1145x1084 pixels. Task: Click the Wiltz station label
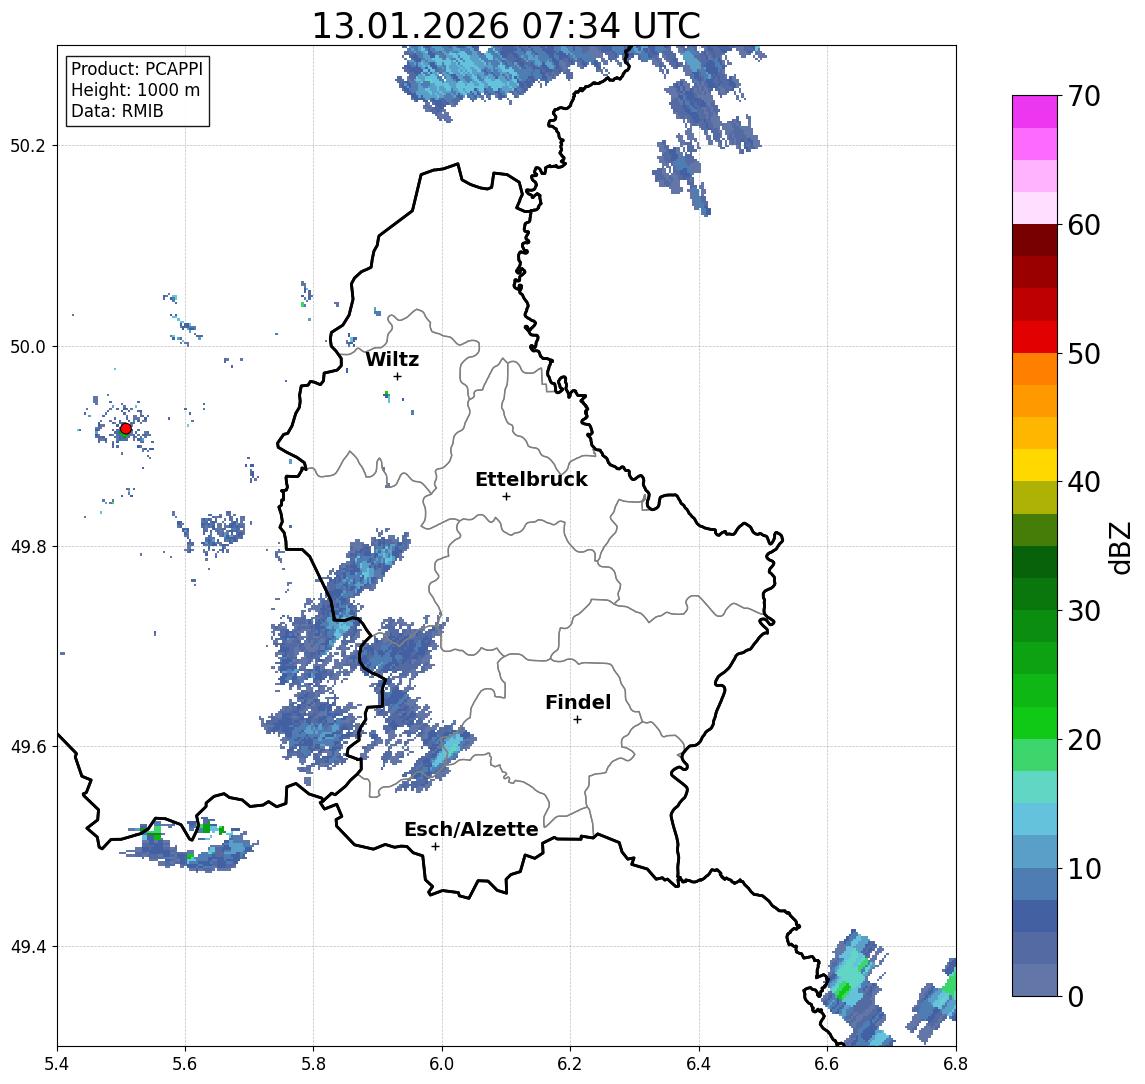392,359
